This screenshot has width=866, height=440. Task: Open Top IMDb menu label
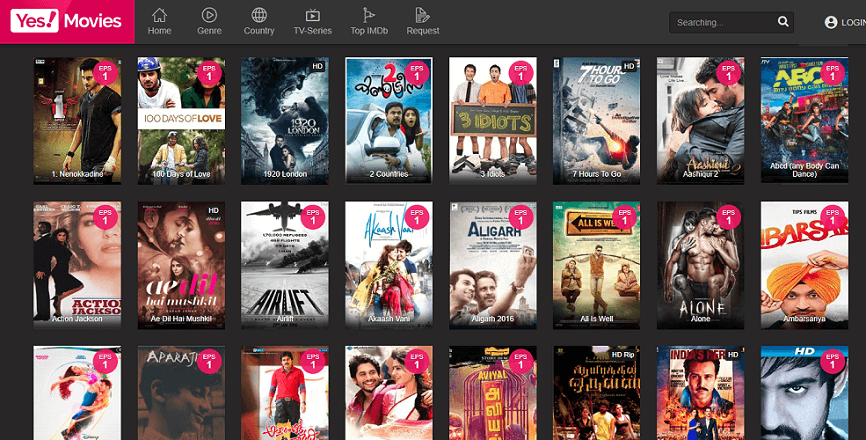[x=369, y=31]
